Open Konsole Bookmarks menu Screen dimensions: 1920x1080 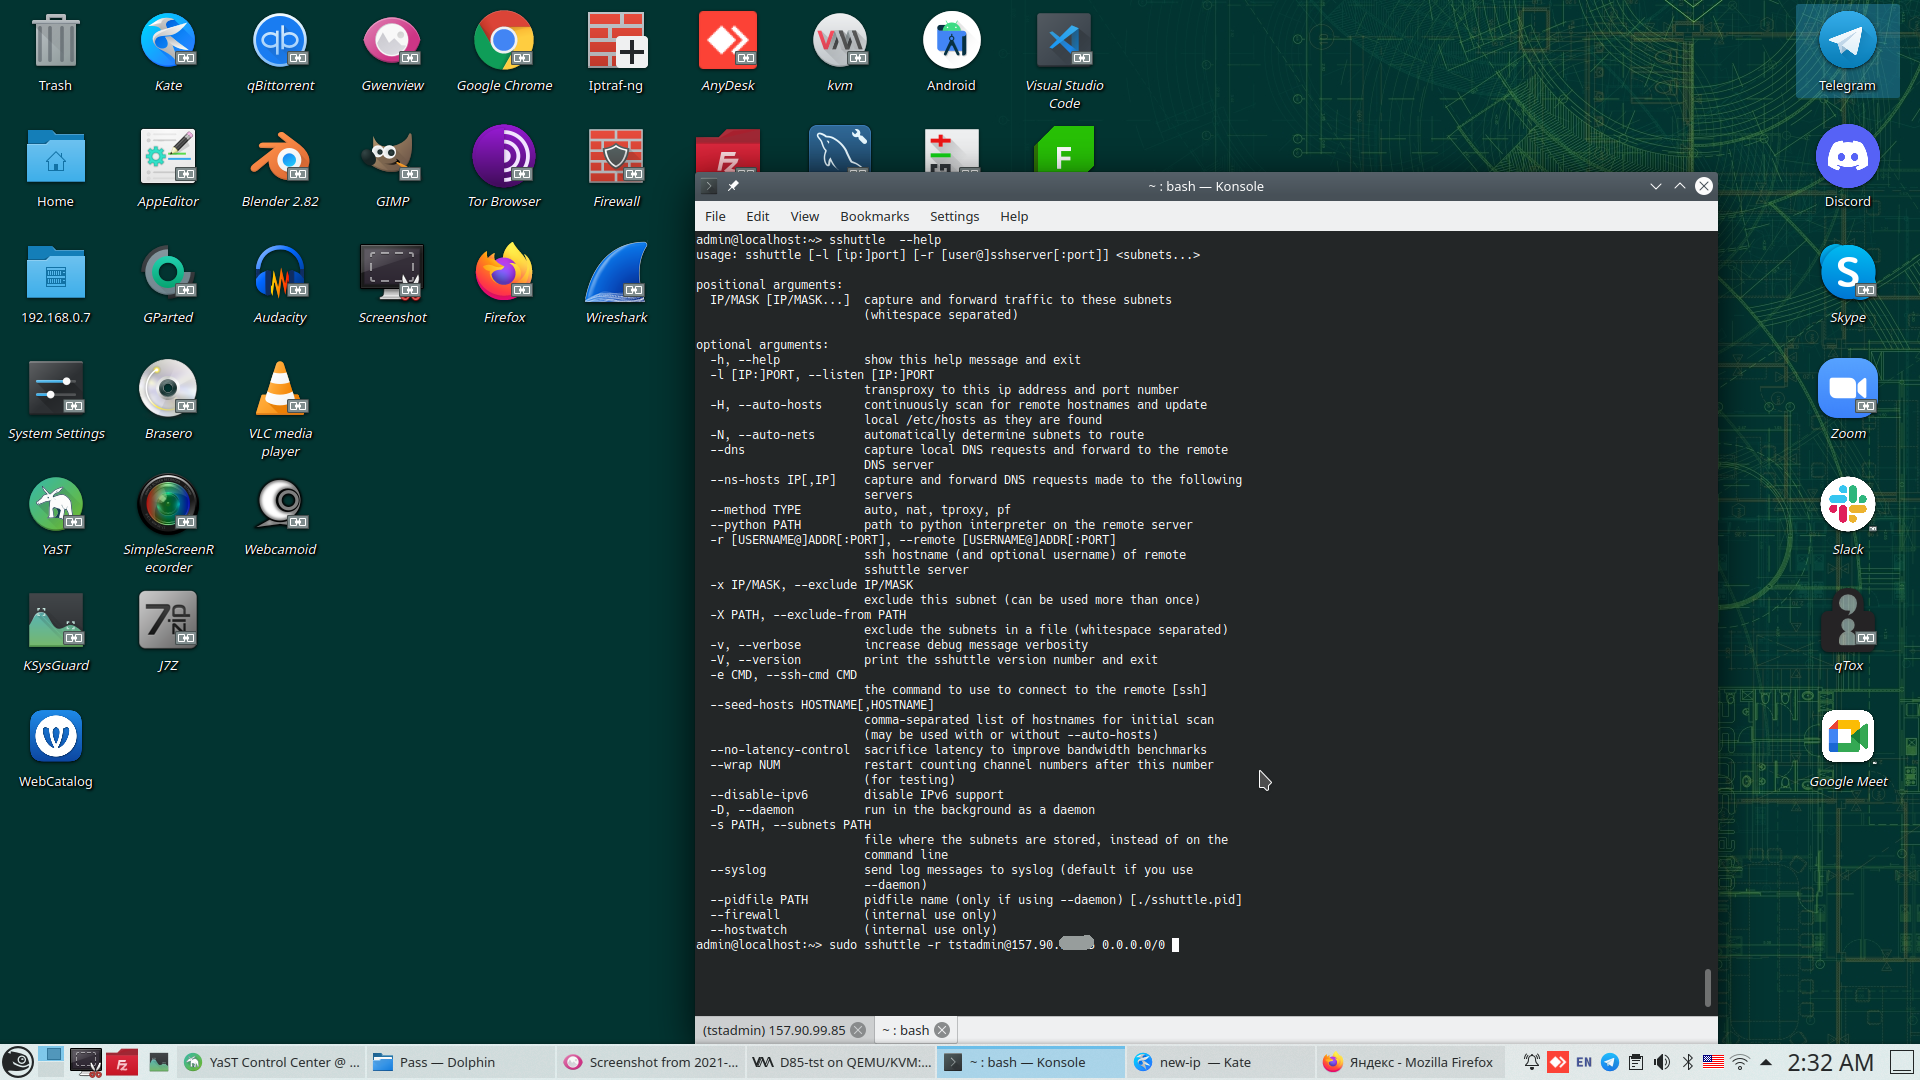pyautogui.click(x=874, y=216)
